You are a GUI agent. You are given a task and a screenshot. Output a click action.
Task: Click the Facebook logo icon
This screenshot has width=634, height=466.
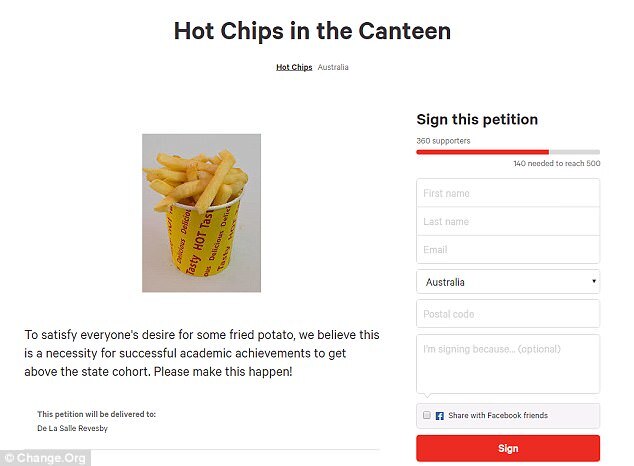click(x=440, y=415)
